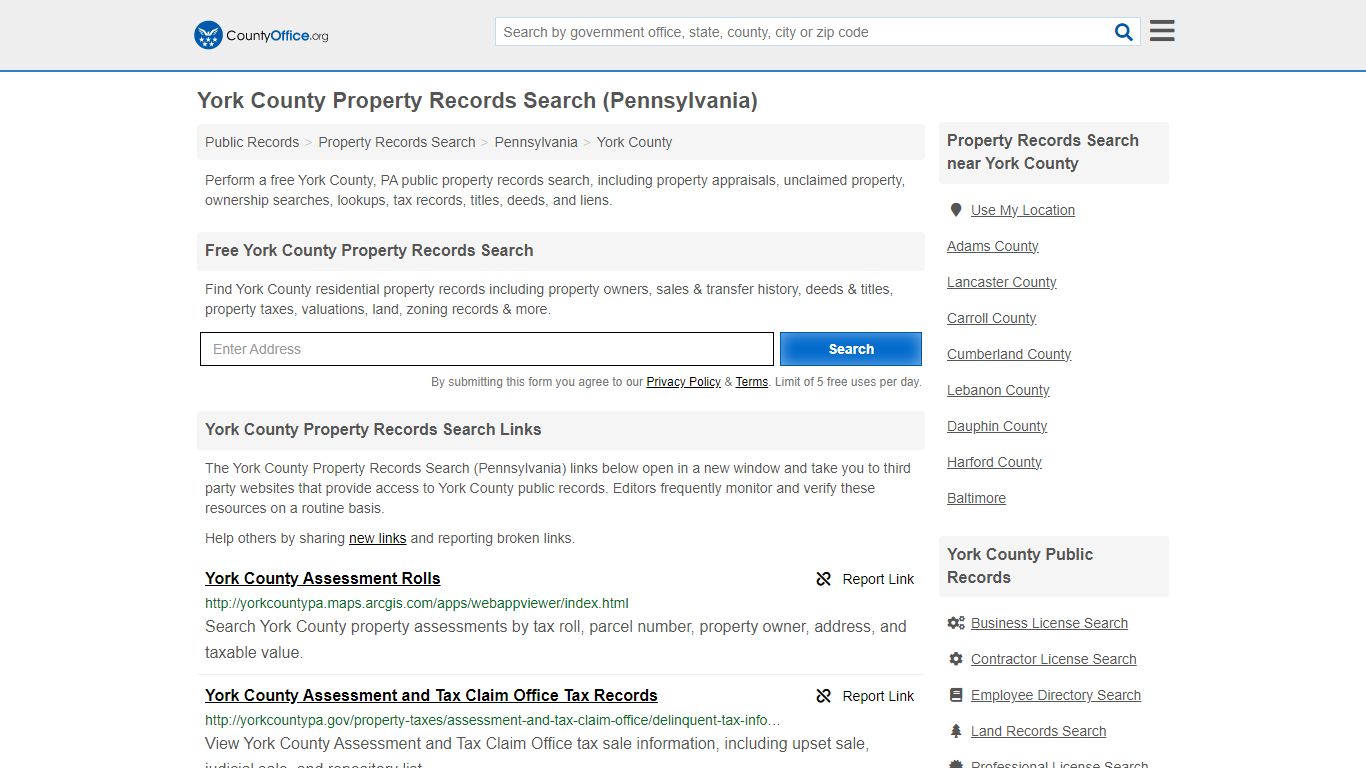
Task: Open Adams County property records
Action: [993, 246]
